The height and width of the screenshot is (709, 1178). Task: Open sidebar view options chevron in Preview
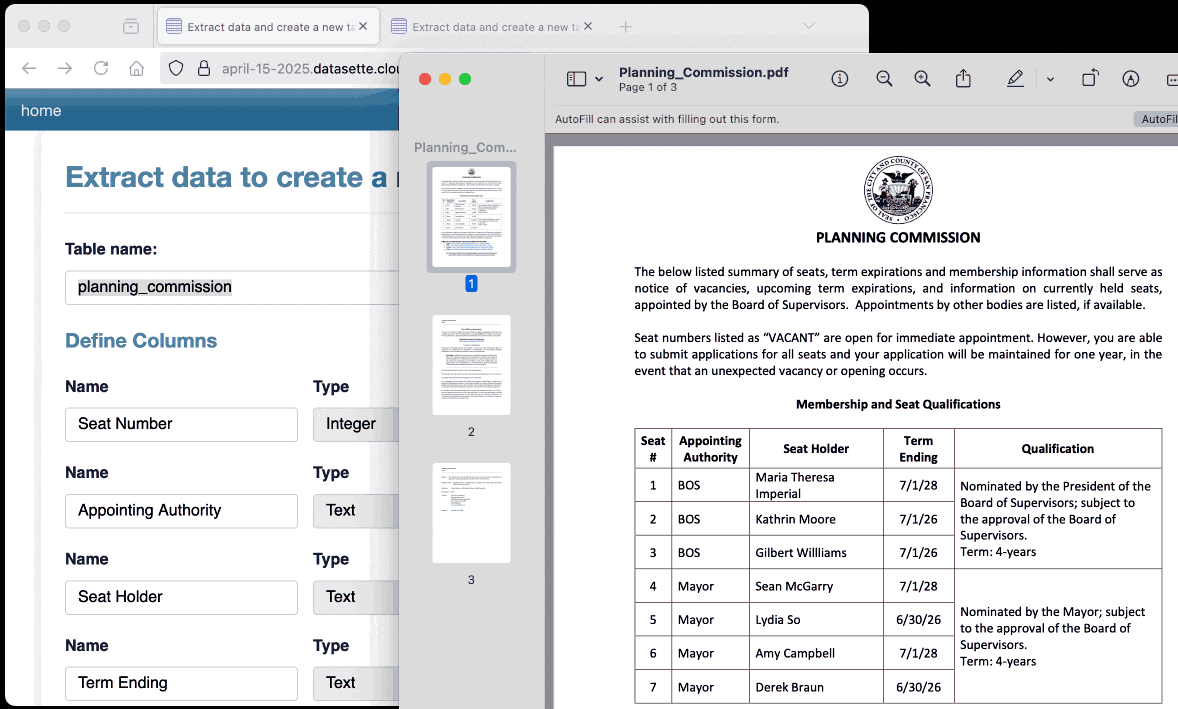click(599, 79)
